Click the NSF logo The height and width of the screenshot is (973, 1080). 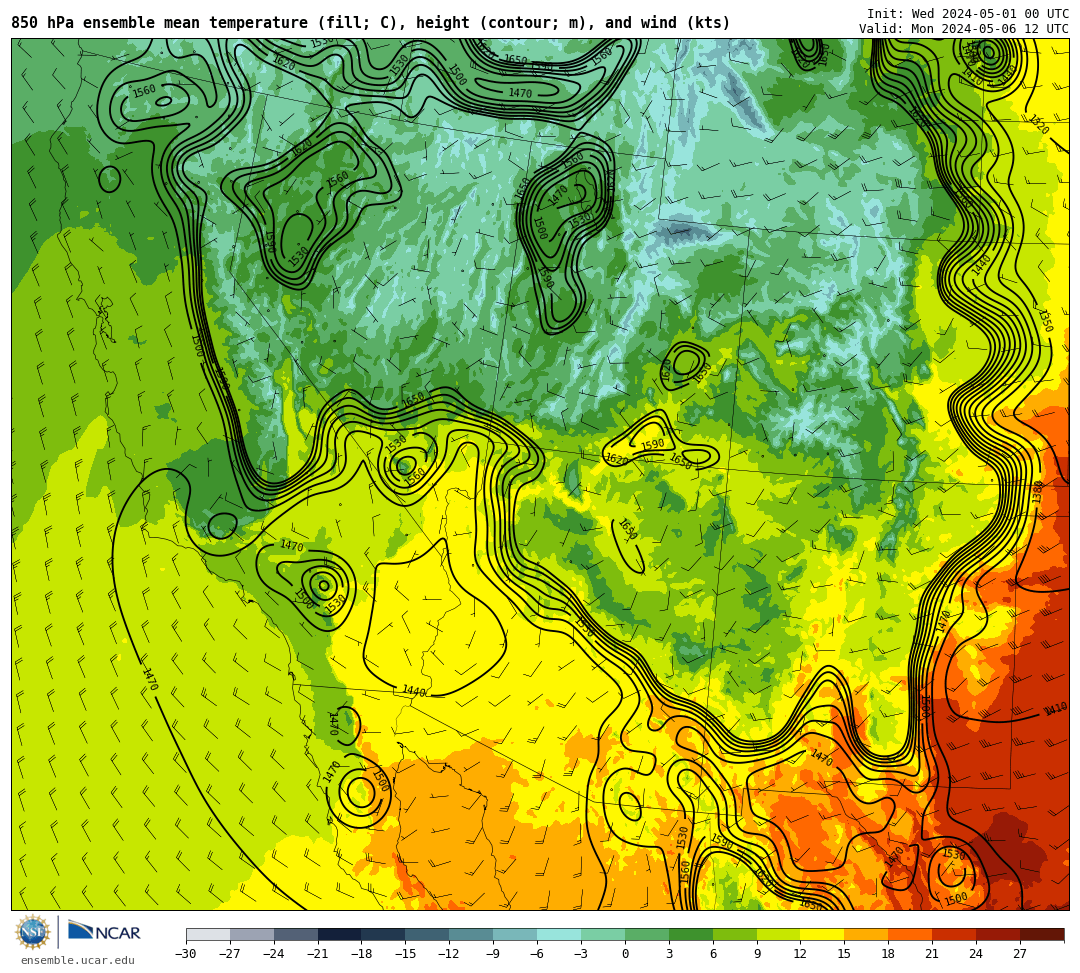pos(33,932)
